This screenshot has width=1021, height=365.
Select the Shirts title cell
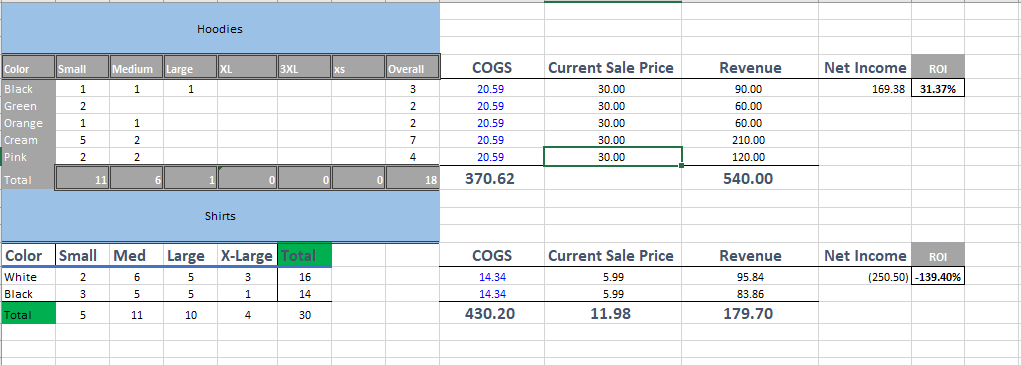pyautogui.click(x=220, y=216)
